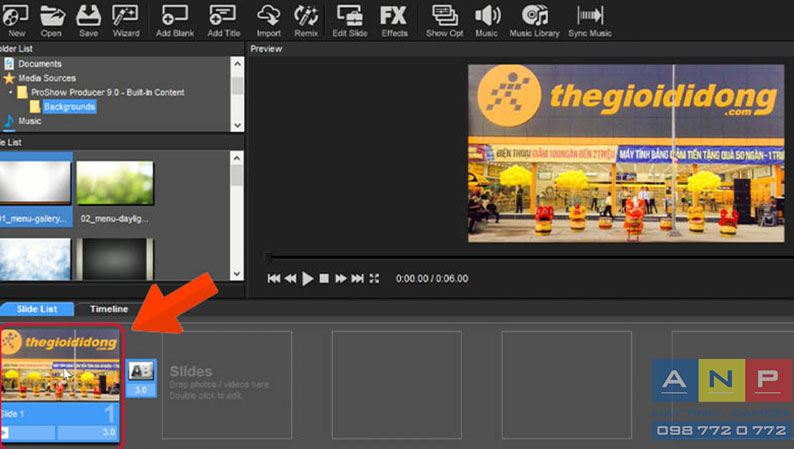This screenshot has width=794, height=449.
Task: Open the Music Library
Action: point(534,20)
